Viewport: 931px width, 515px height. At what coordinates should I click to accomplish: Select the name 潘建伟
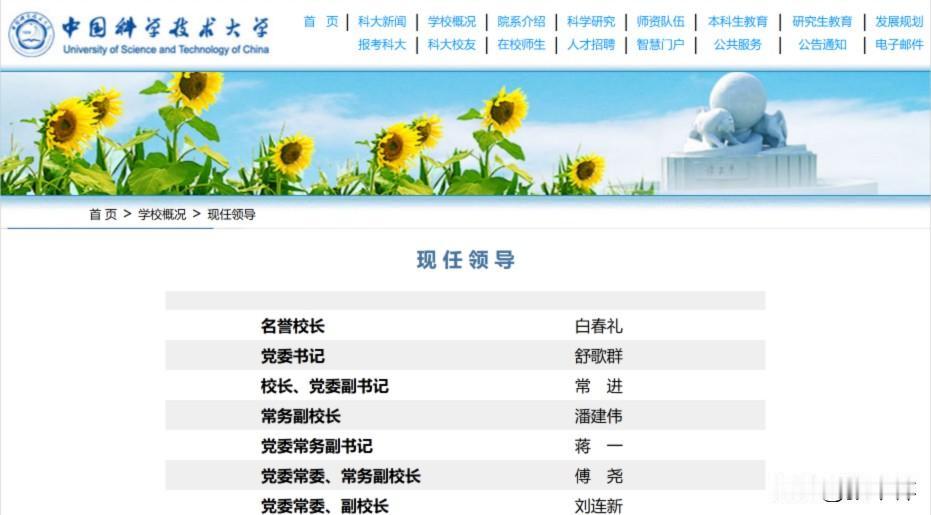point(598,416)
